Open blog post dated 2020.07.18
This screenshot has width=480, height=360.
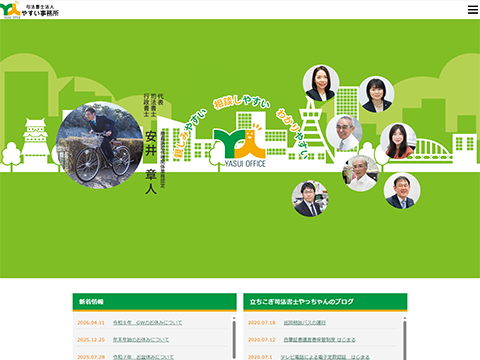click(305, 323)
